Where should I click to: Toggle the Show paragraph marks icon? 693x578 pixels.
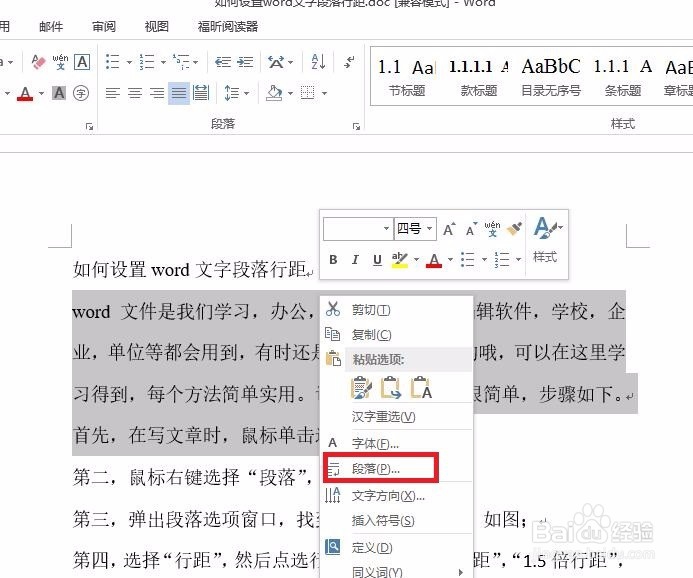pos(349,62)
